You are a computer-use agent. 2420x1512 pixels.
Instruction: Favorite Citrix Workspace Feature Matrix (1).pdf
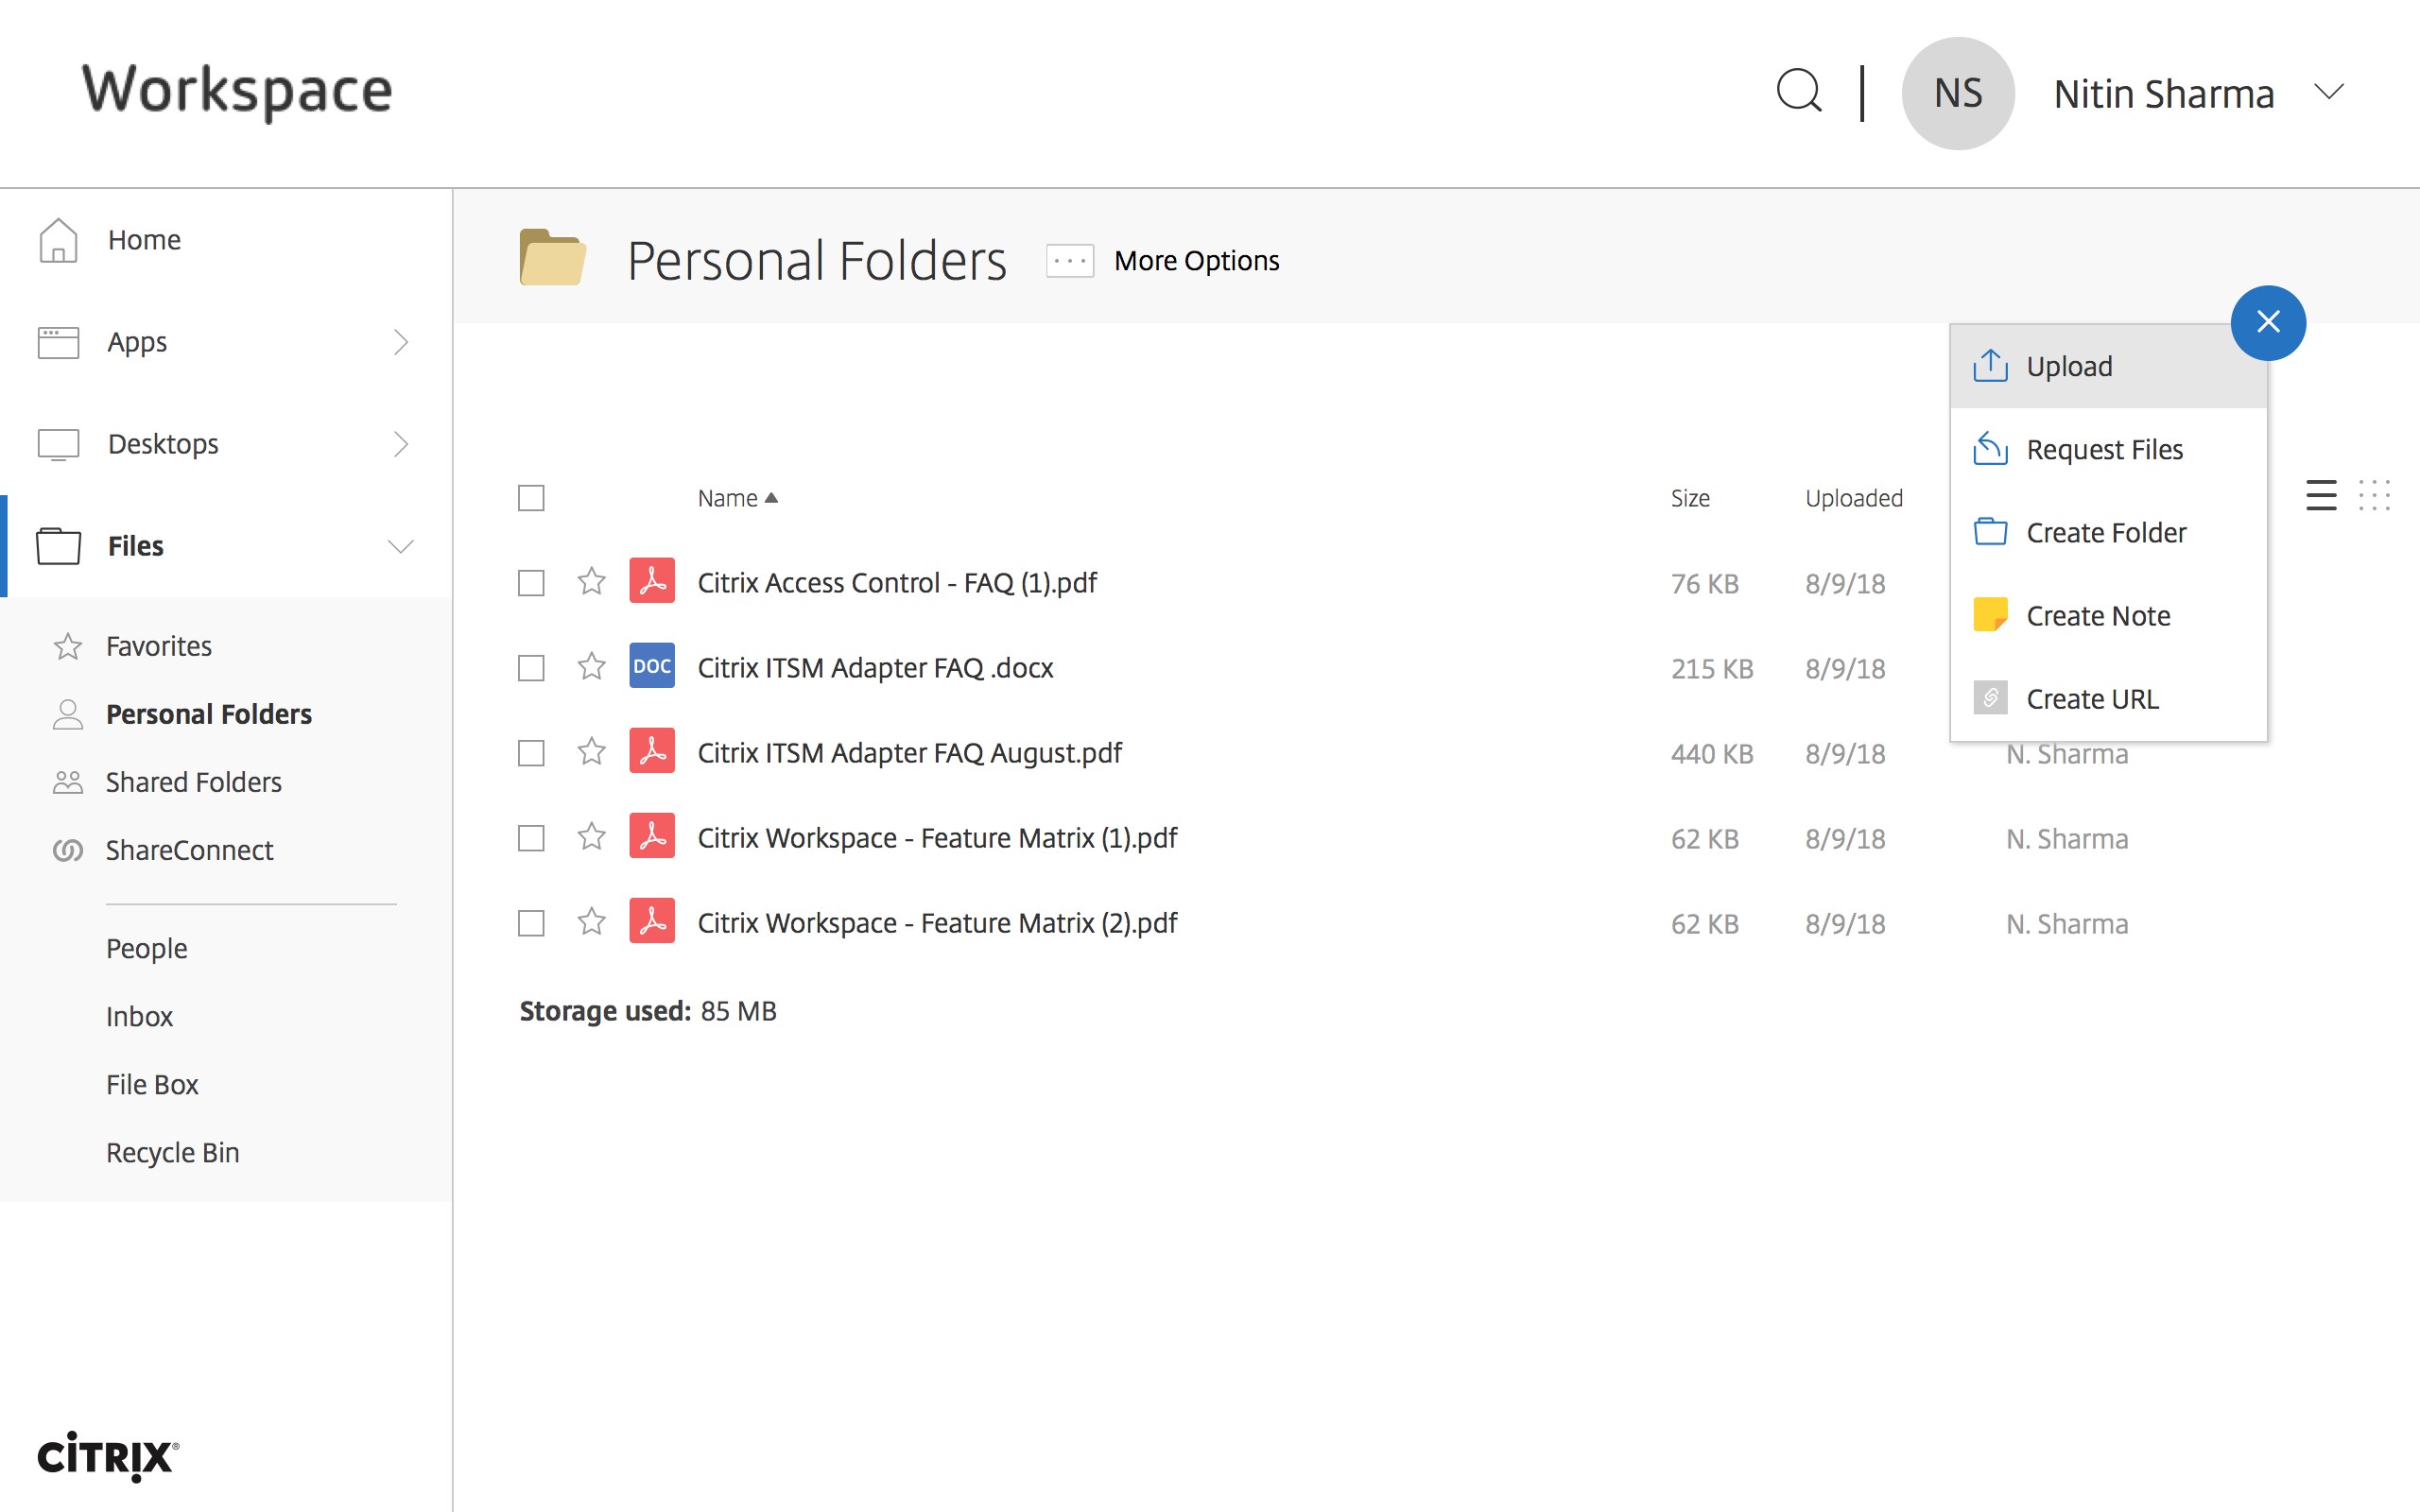click(591, 837)
